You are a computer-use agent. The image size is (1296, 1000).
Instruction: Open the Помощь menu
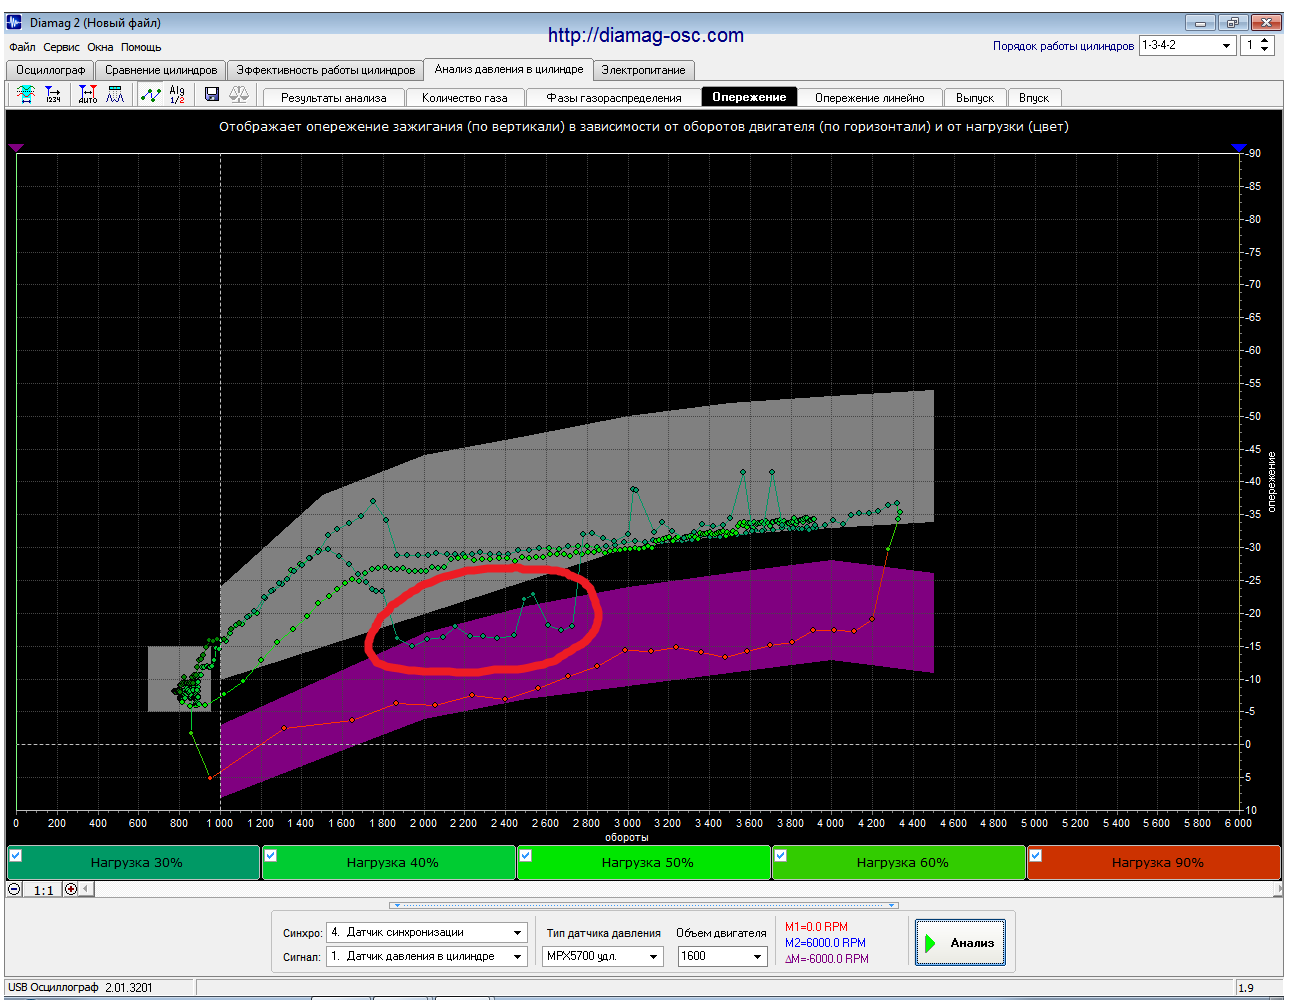[141, 47]
